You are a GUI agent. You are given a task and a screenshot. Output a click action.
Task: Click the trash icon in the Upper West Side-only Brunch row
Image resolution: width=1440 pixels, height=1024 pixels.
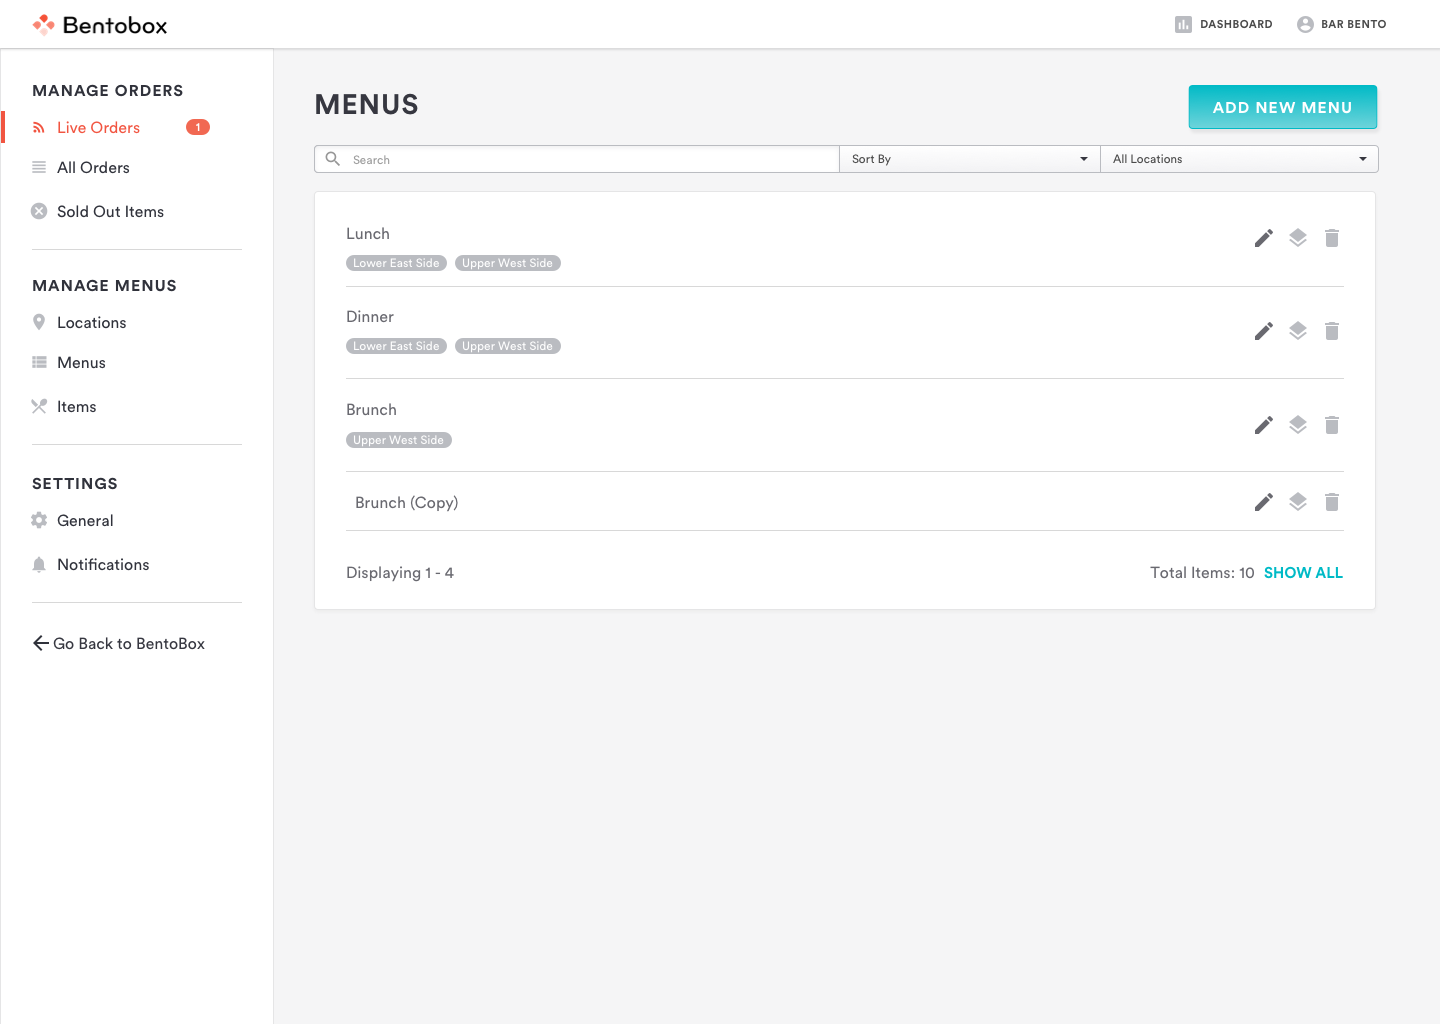pyautogui.click(x=1332, y=425)
